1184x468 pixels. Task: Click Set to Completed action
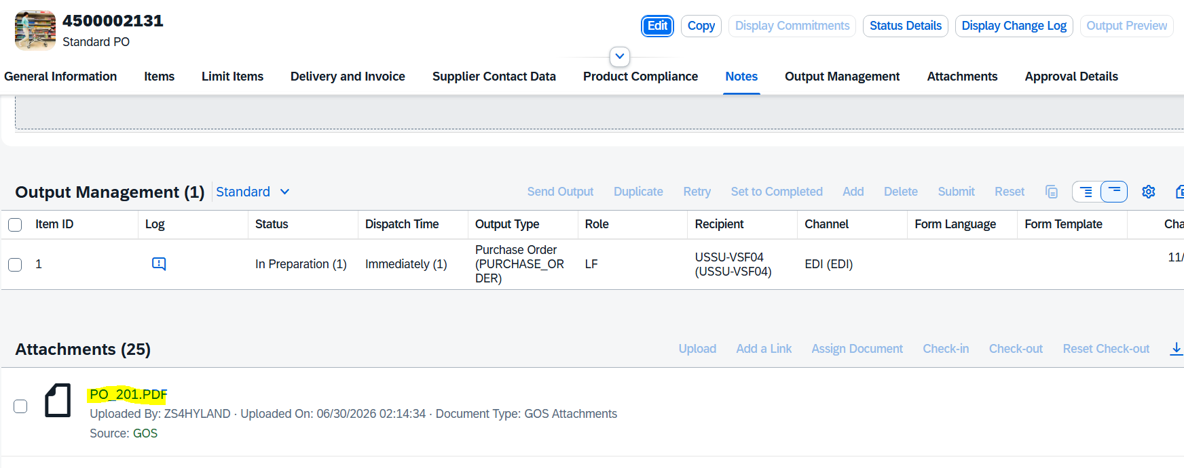776,192
